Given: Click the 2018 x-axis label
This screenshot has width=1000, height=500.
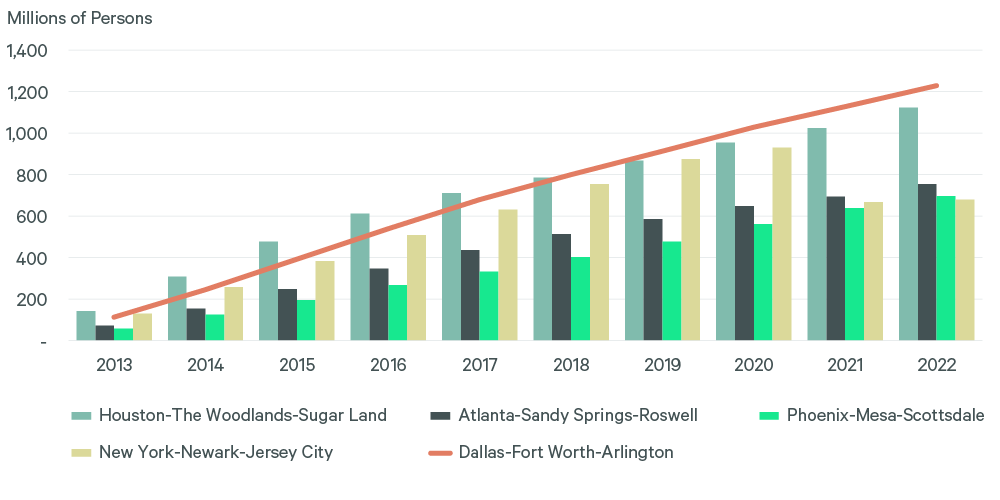Looking at the screenshot, I should pyautogui.click(x=571, y=365).
